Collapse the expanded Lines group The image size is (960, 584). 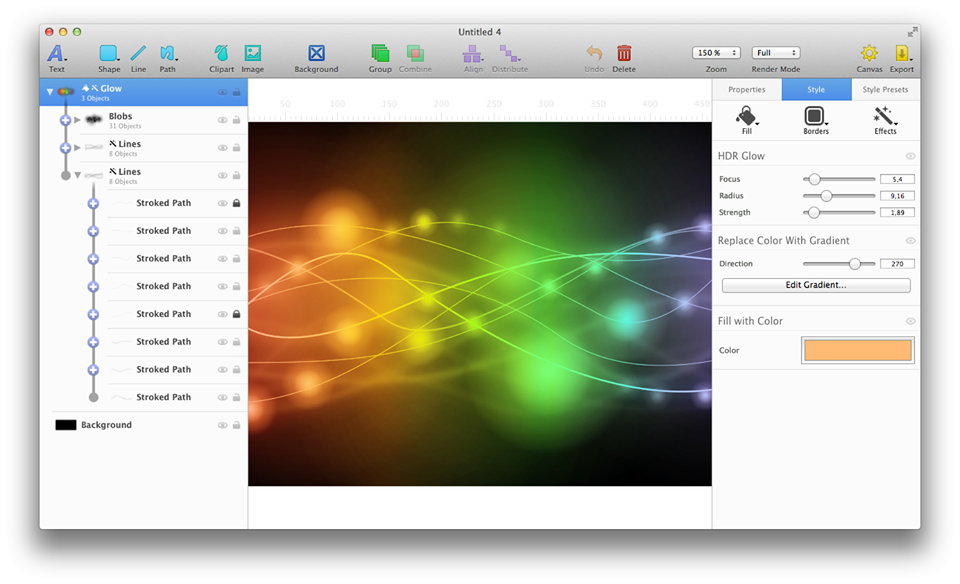78,175
